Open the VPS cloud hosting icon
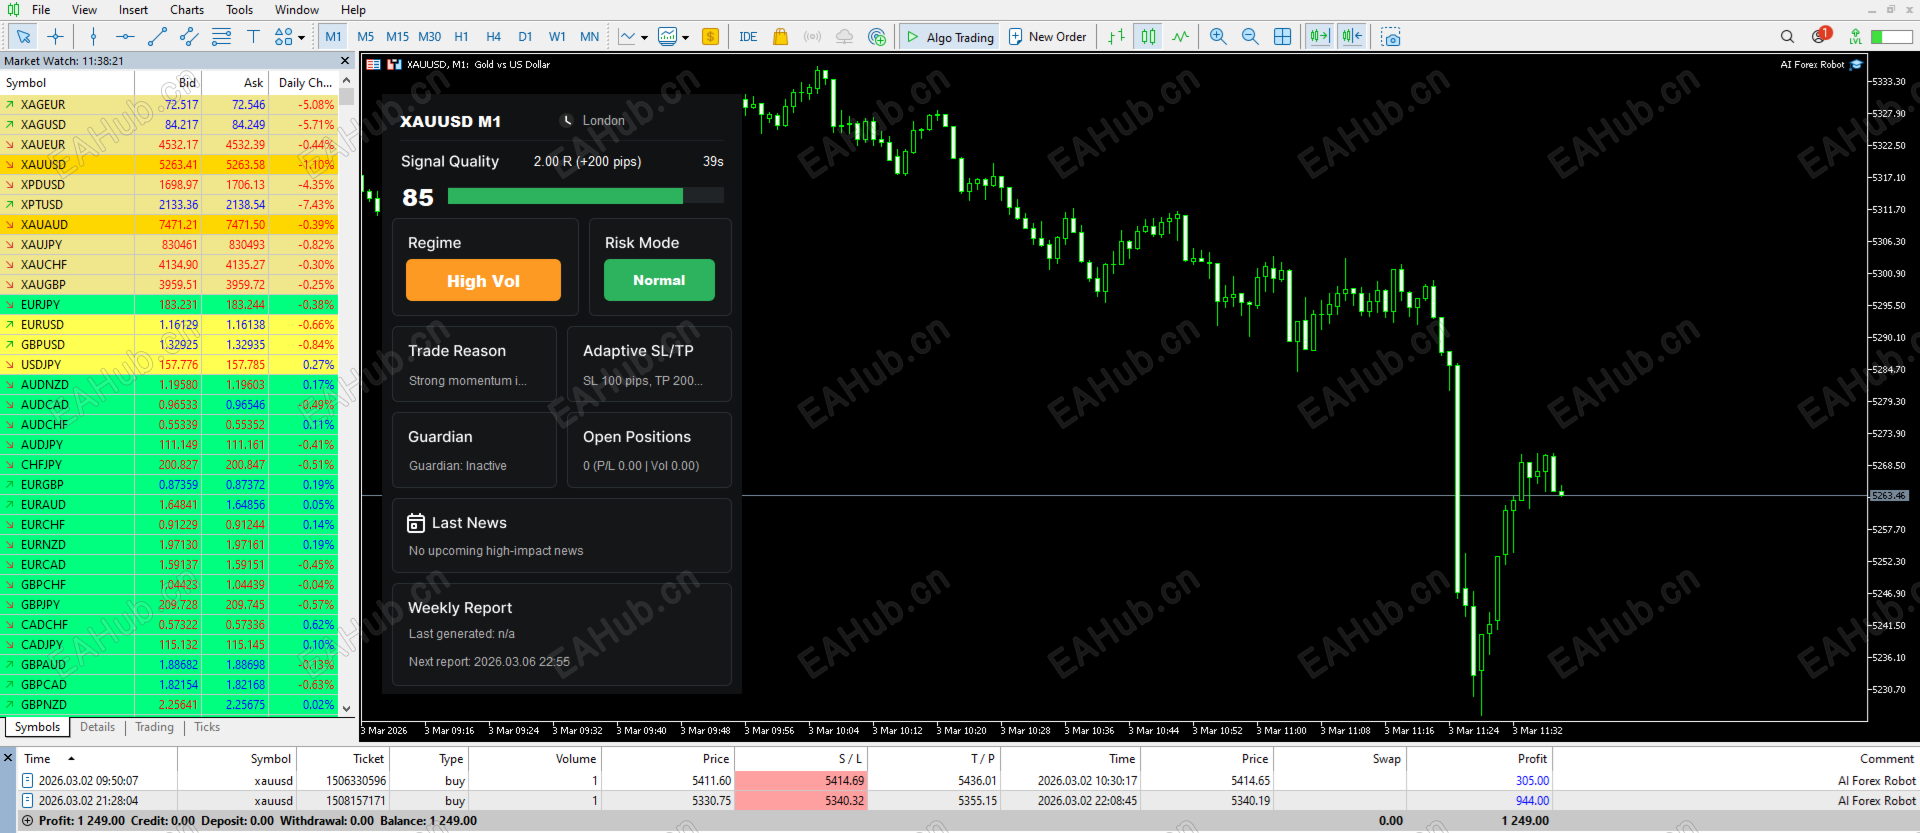Screen dimensions: 1920x833 click(x=844, y=37)
